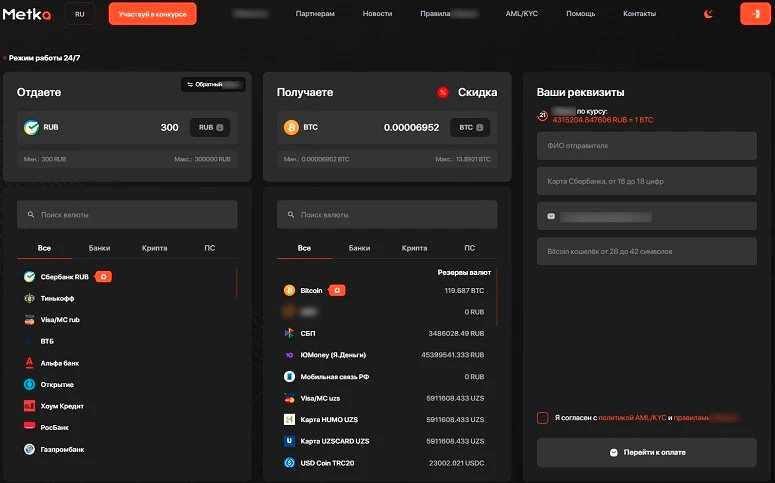The height and width of the screenshot is (483, 775).
Task: Pick Карта HUMO UZS option
Action: (x=334, y=419)
